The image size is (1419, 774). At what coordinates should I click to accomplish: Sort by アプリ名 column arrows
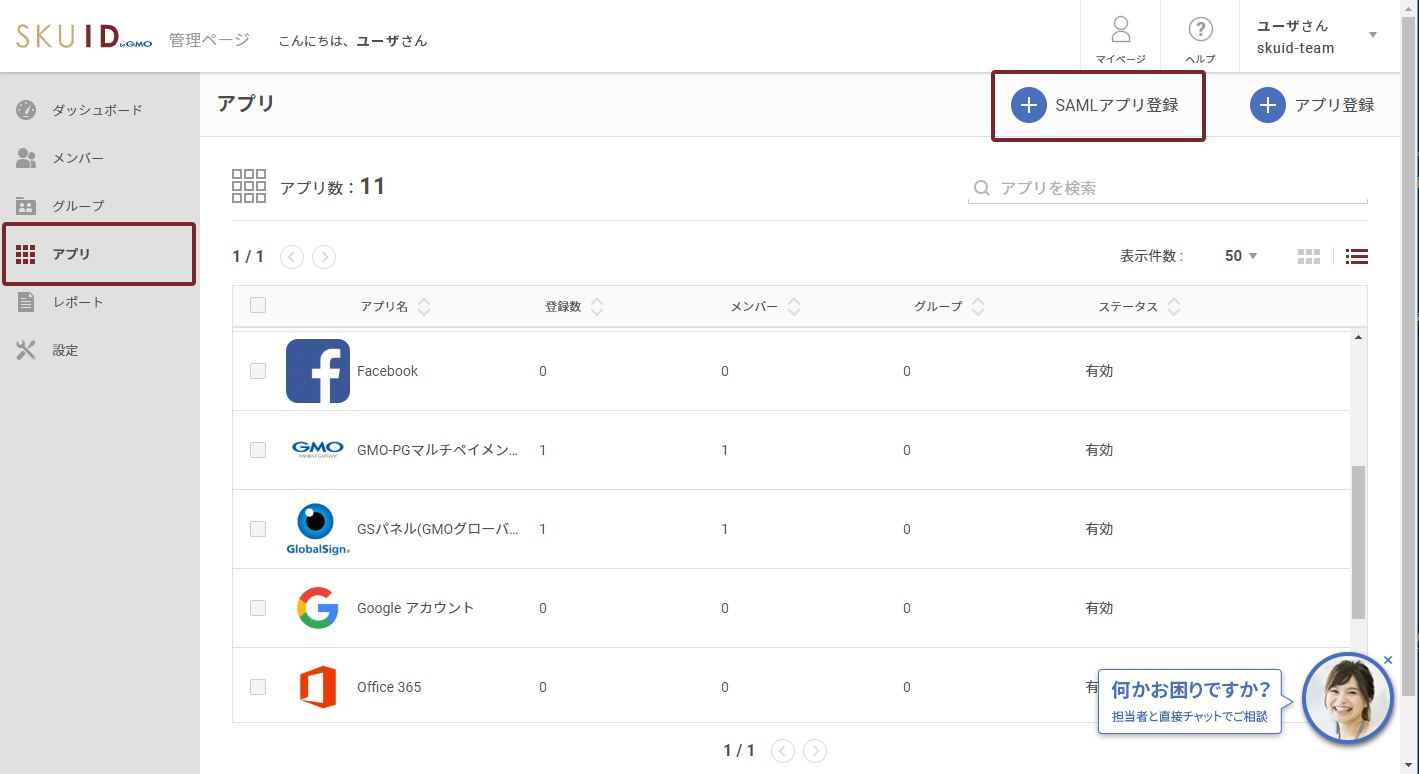tap(424, 307)
